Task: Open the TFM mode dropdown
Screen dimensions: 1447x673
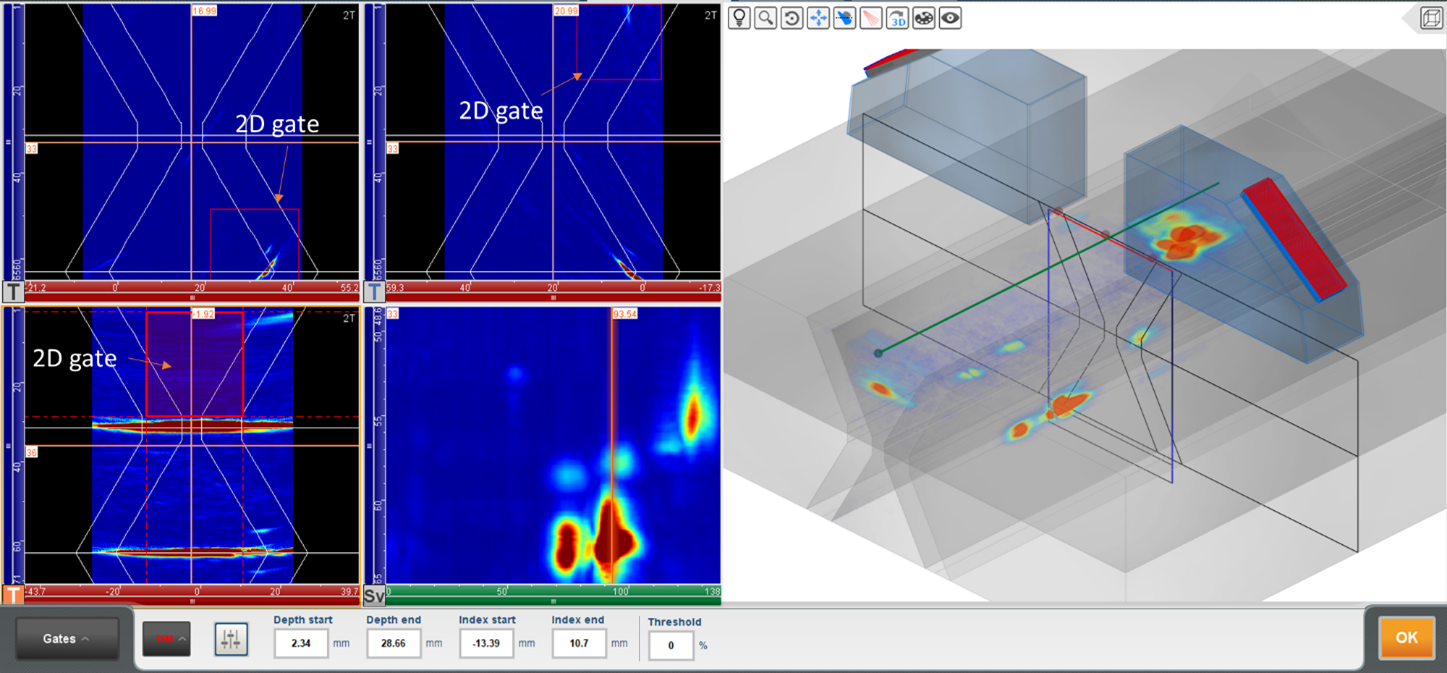Action: click(x=167, y=638)
